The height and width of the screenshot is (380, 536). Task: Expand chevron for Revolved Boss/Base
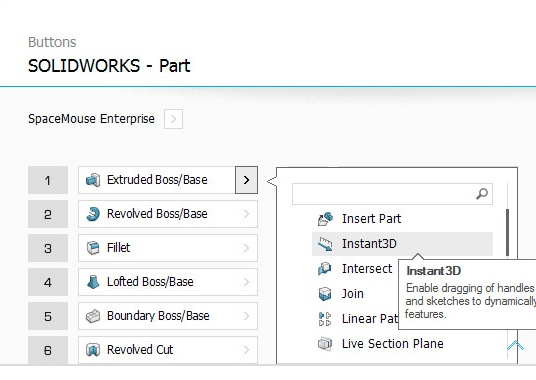tap(246, 214)
